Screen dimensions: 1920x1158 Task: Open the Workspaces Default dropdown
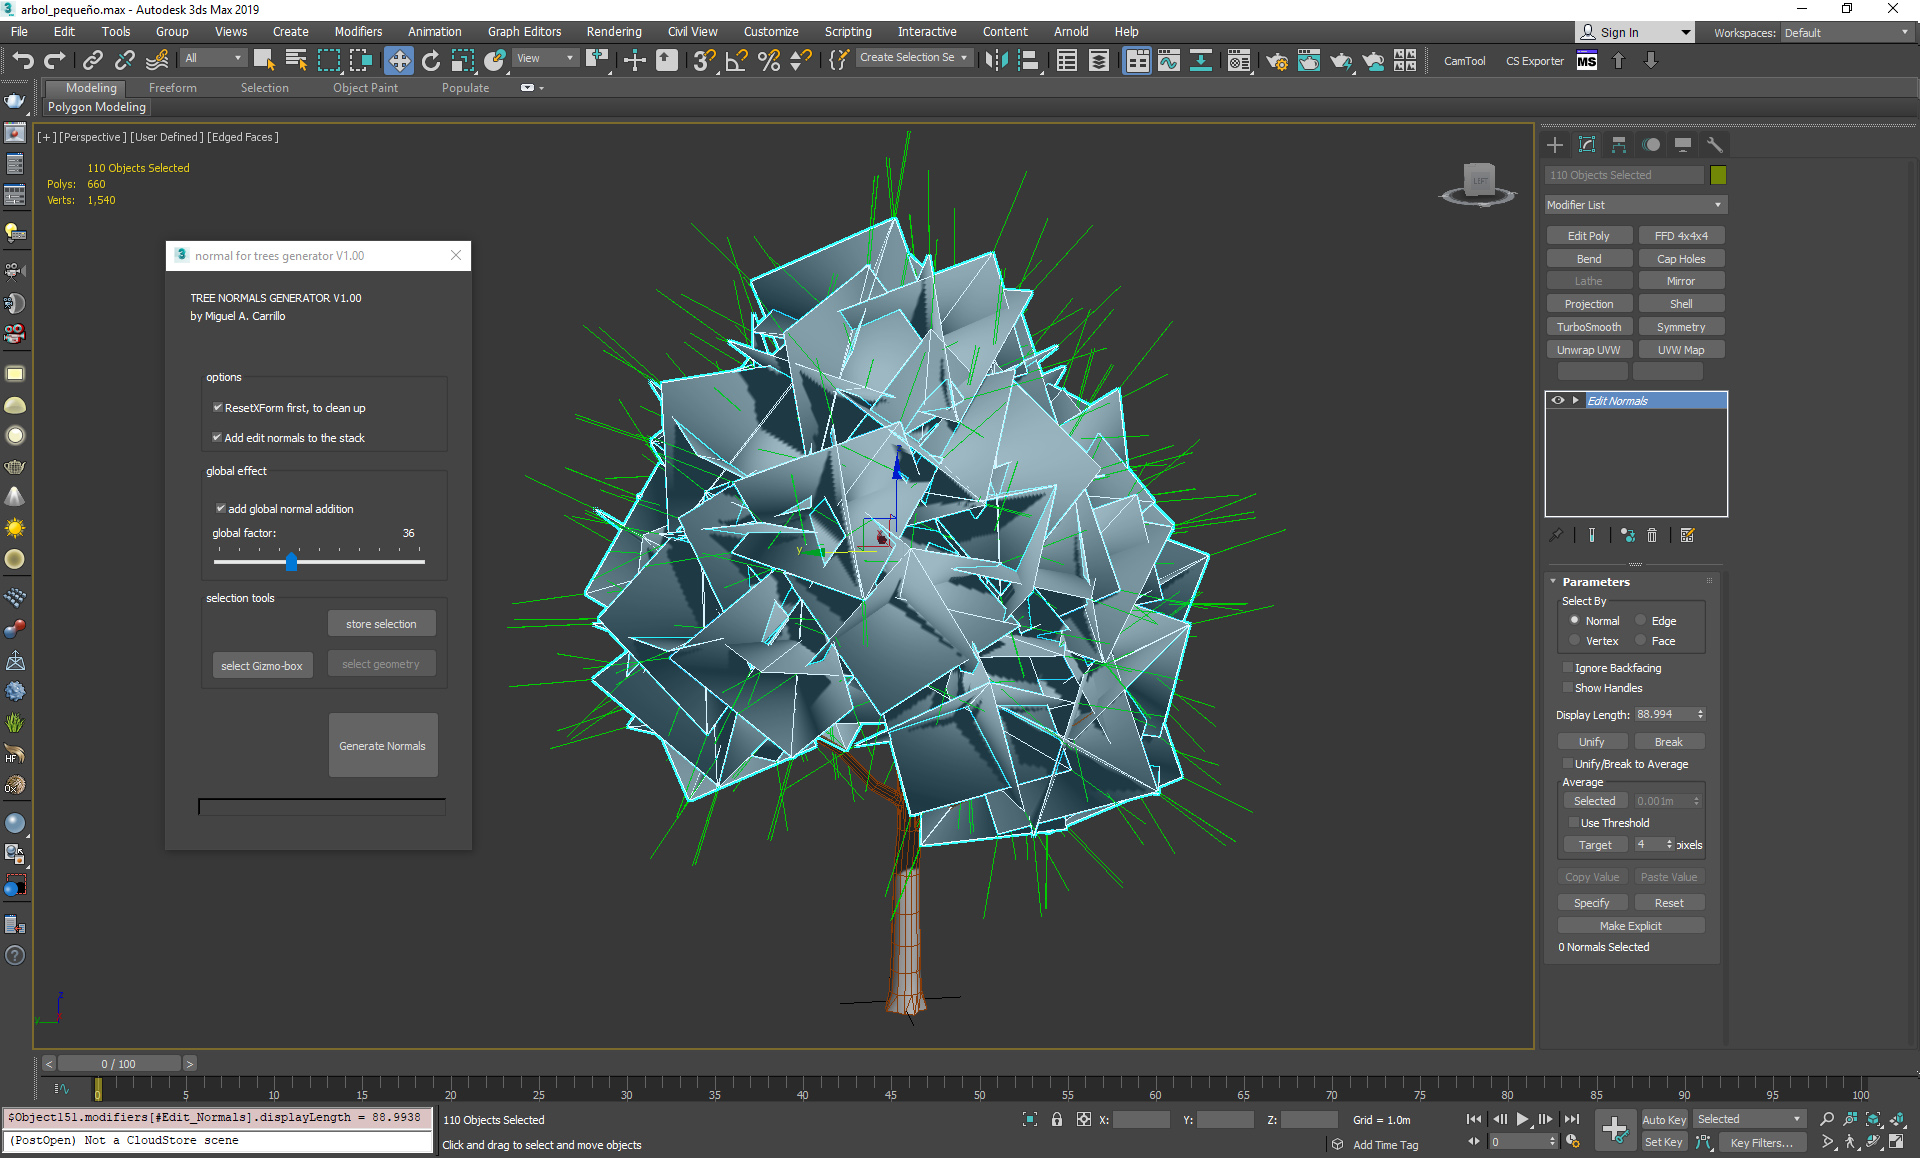1847,33
